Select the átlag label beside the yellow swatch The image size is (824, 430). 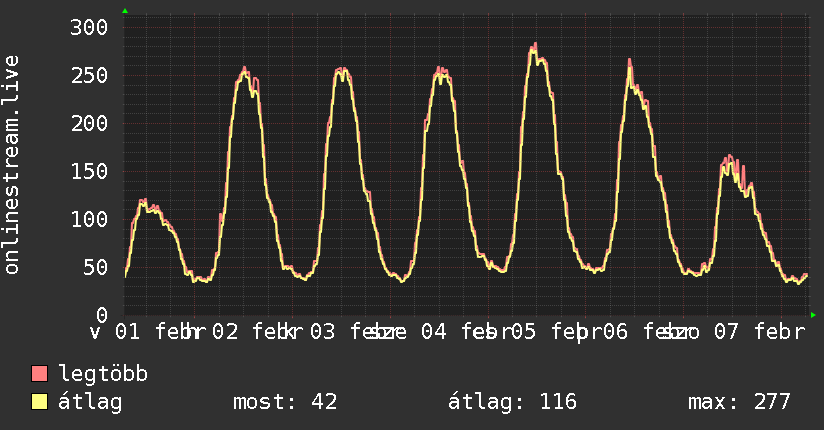(91, 402)
